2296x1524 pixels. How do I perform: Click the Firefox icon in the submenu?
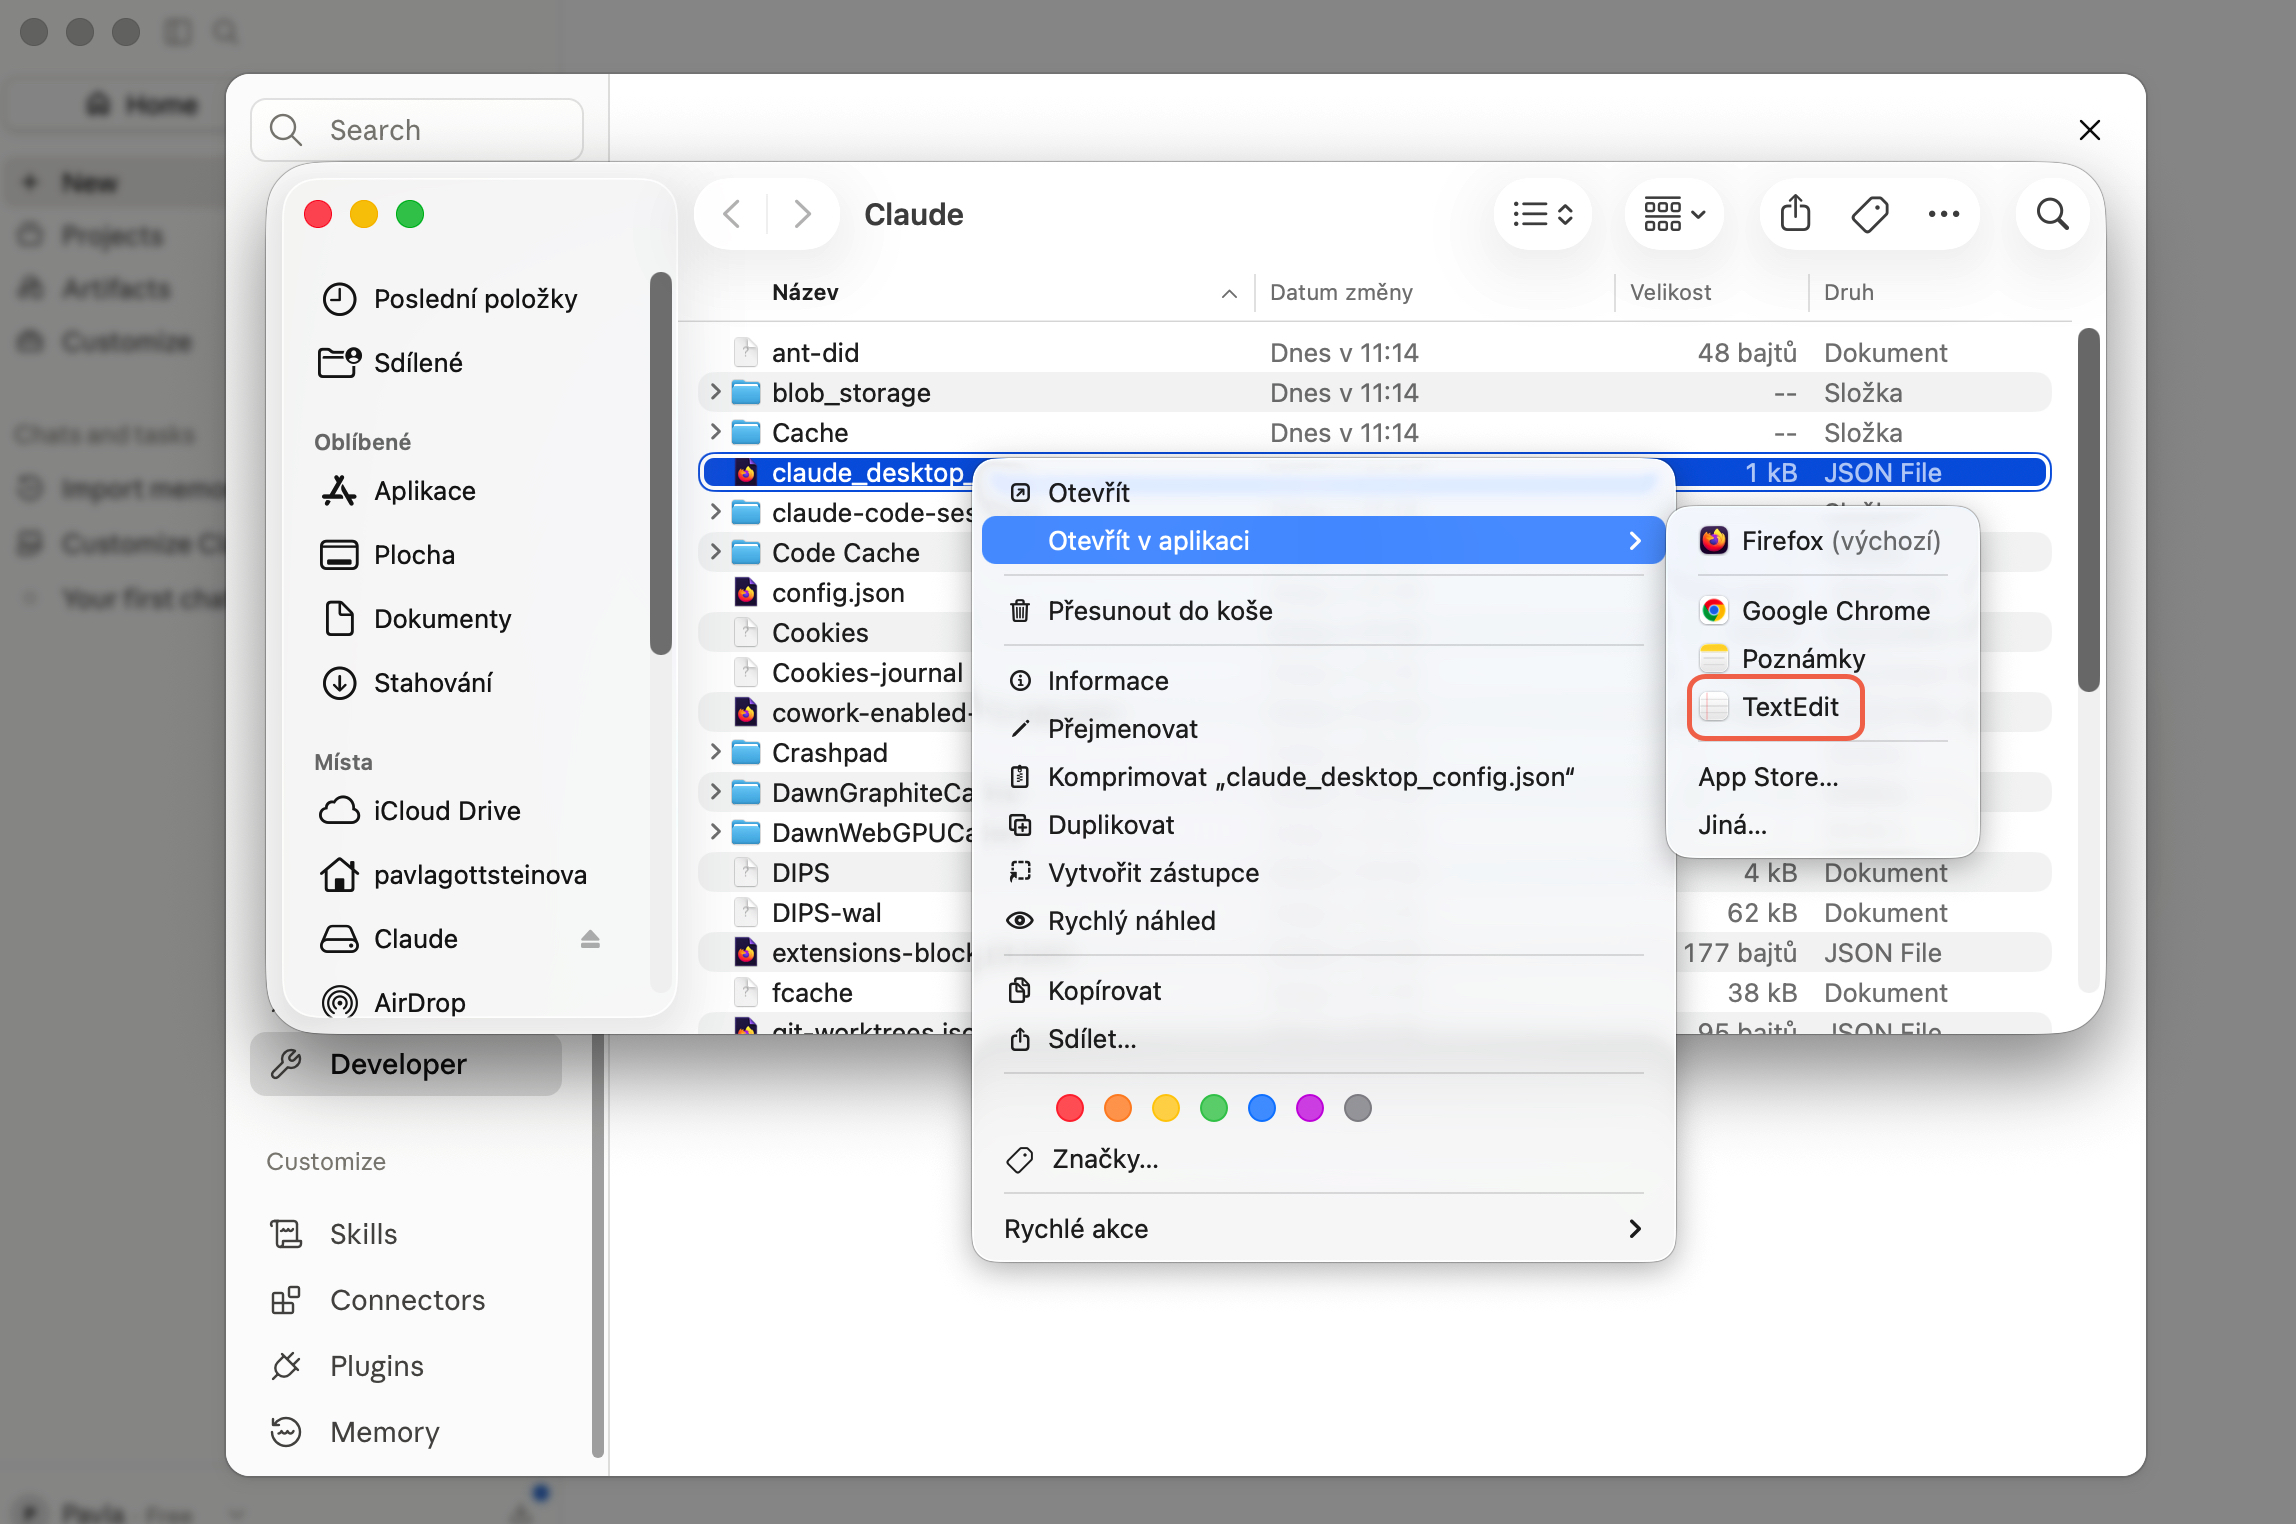1714,541
